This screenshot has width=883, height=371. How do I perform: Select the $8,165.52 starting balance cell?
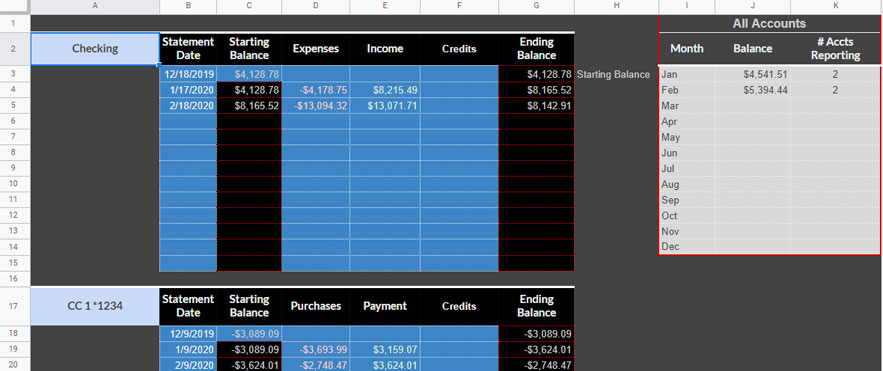pyautogui.click(x=249, y=106)
